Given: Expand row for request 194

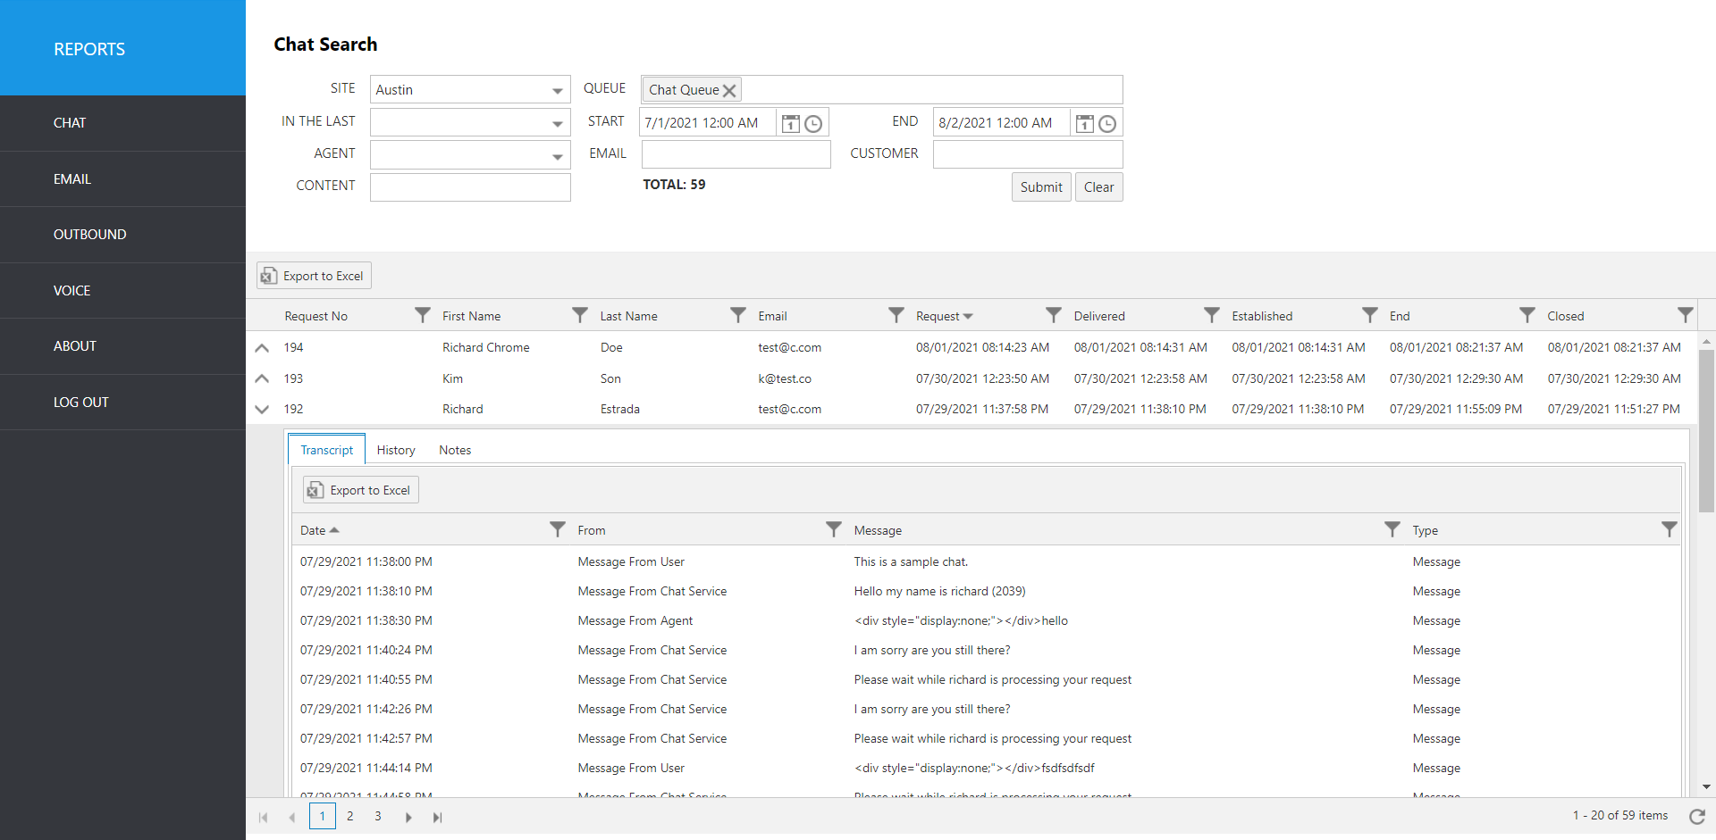Looking at the screenshot, I should click(262, 348).
